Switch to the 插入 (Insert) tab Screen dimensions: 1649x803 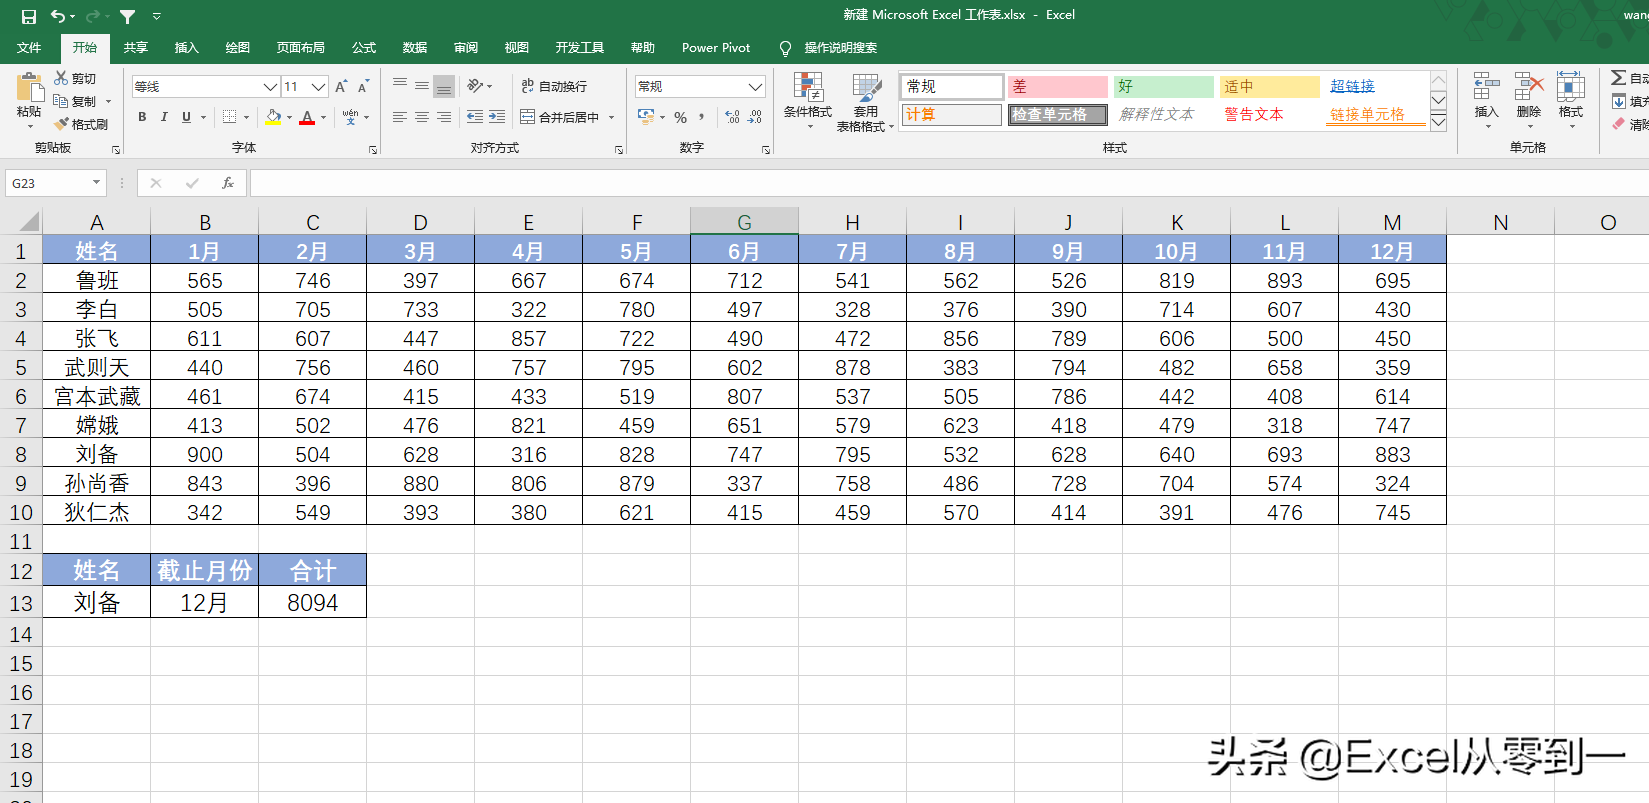tap(187, 47)
